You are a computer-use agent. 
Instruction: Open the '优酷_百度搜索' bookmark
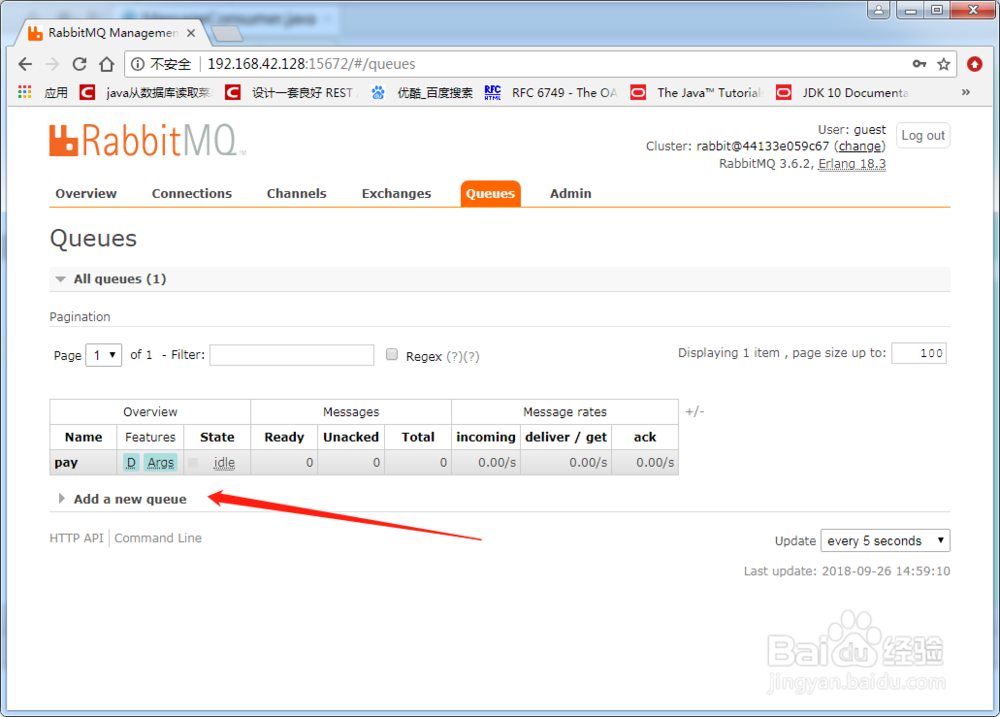tap(422, 92)
